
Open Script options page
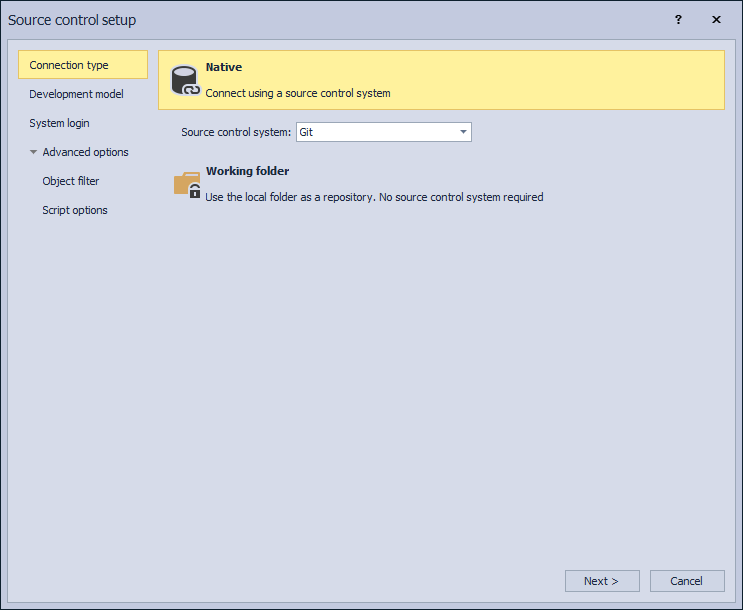75,210
